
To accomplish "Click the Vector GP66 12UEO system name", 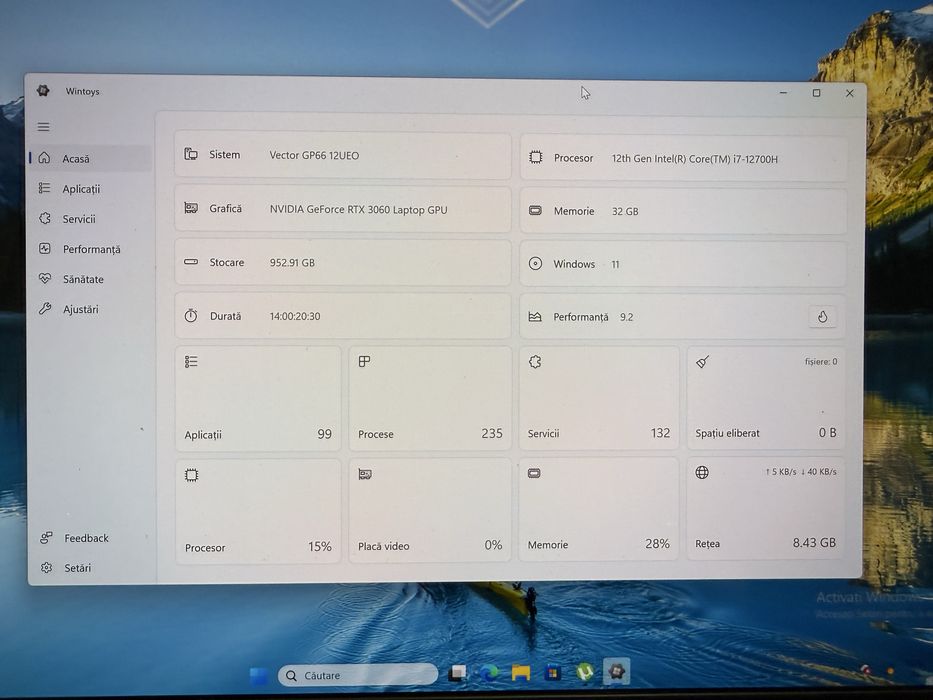I will pos(314,155).
